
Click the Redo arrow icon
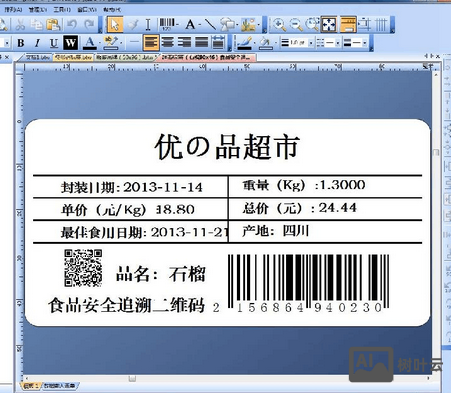coord(89,25)
